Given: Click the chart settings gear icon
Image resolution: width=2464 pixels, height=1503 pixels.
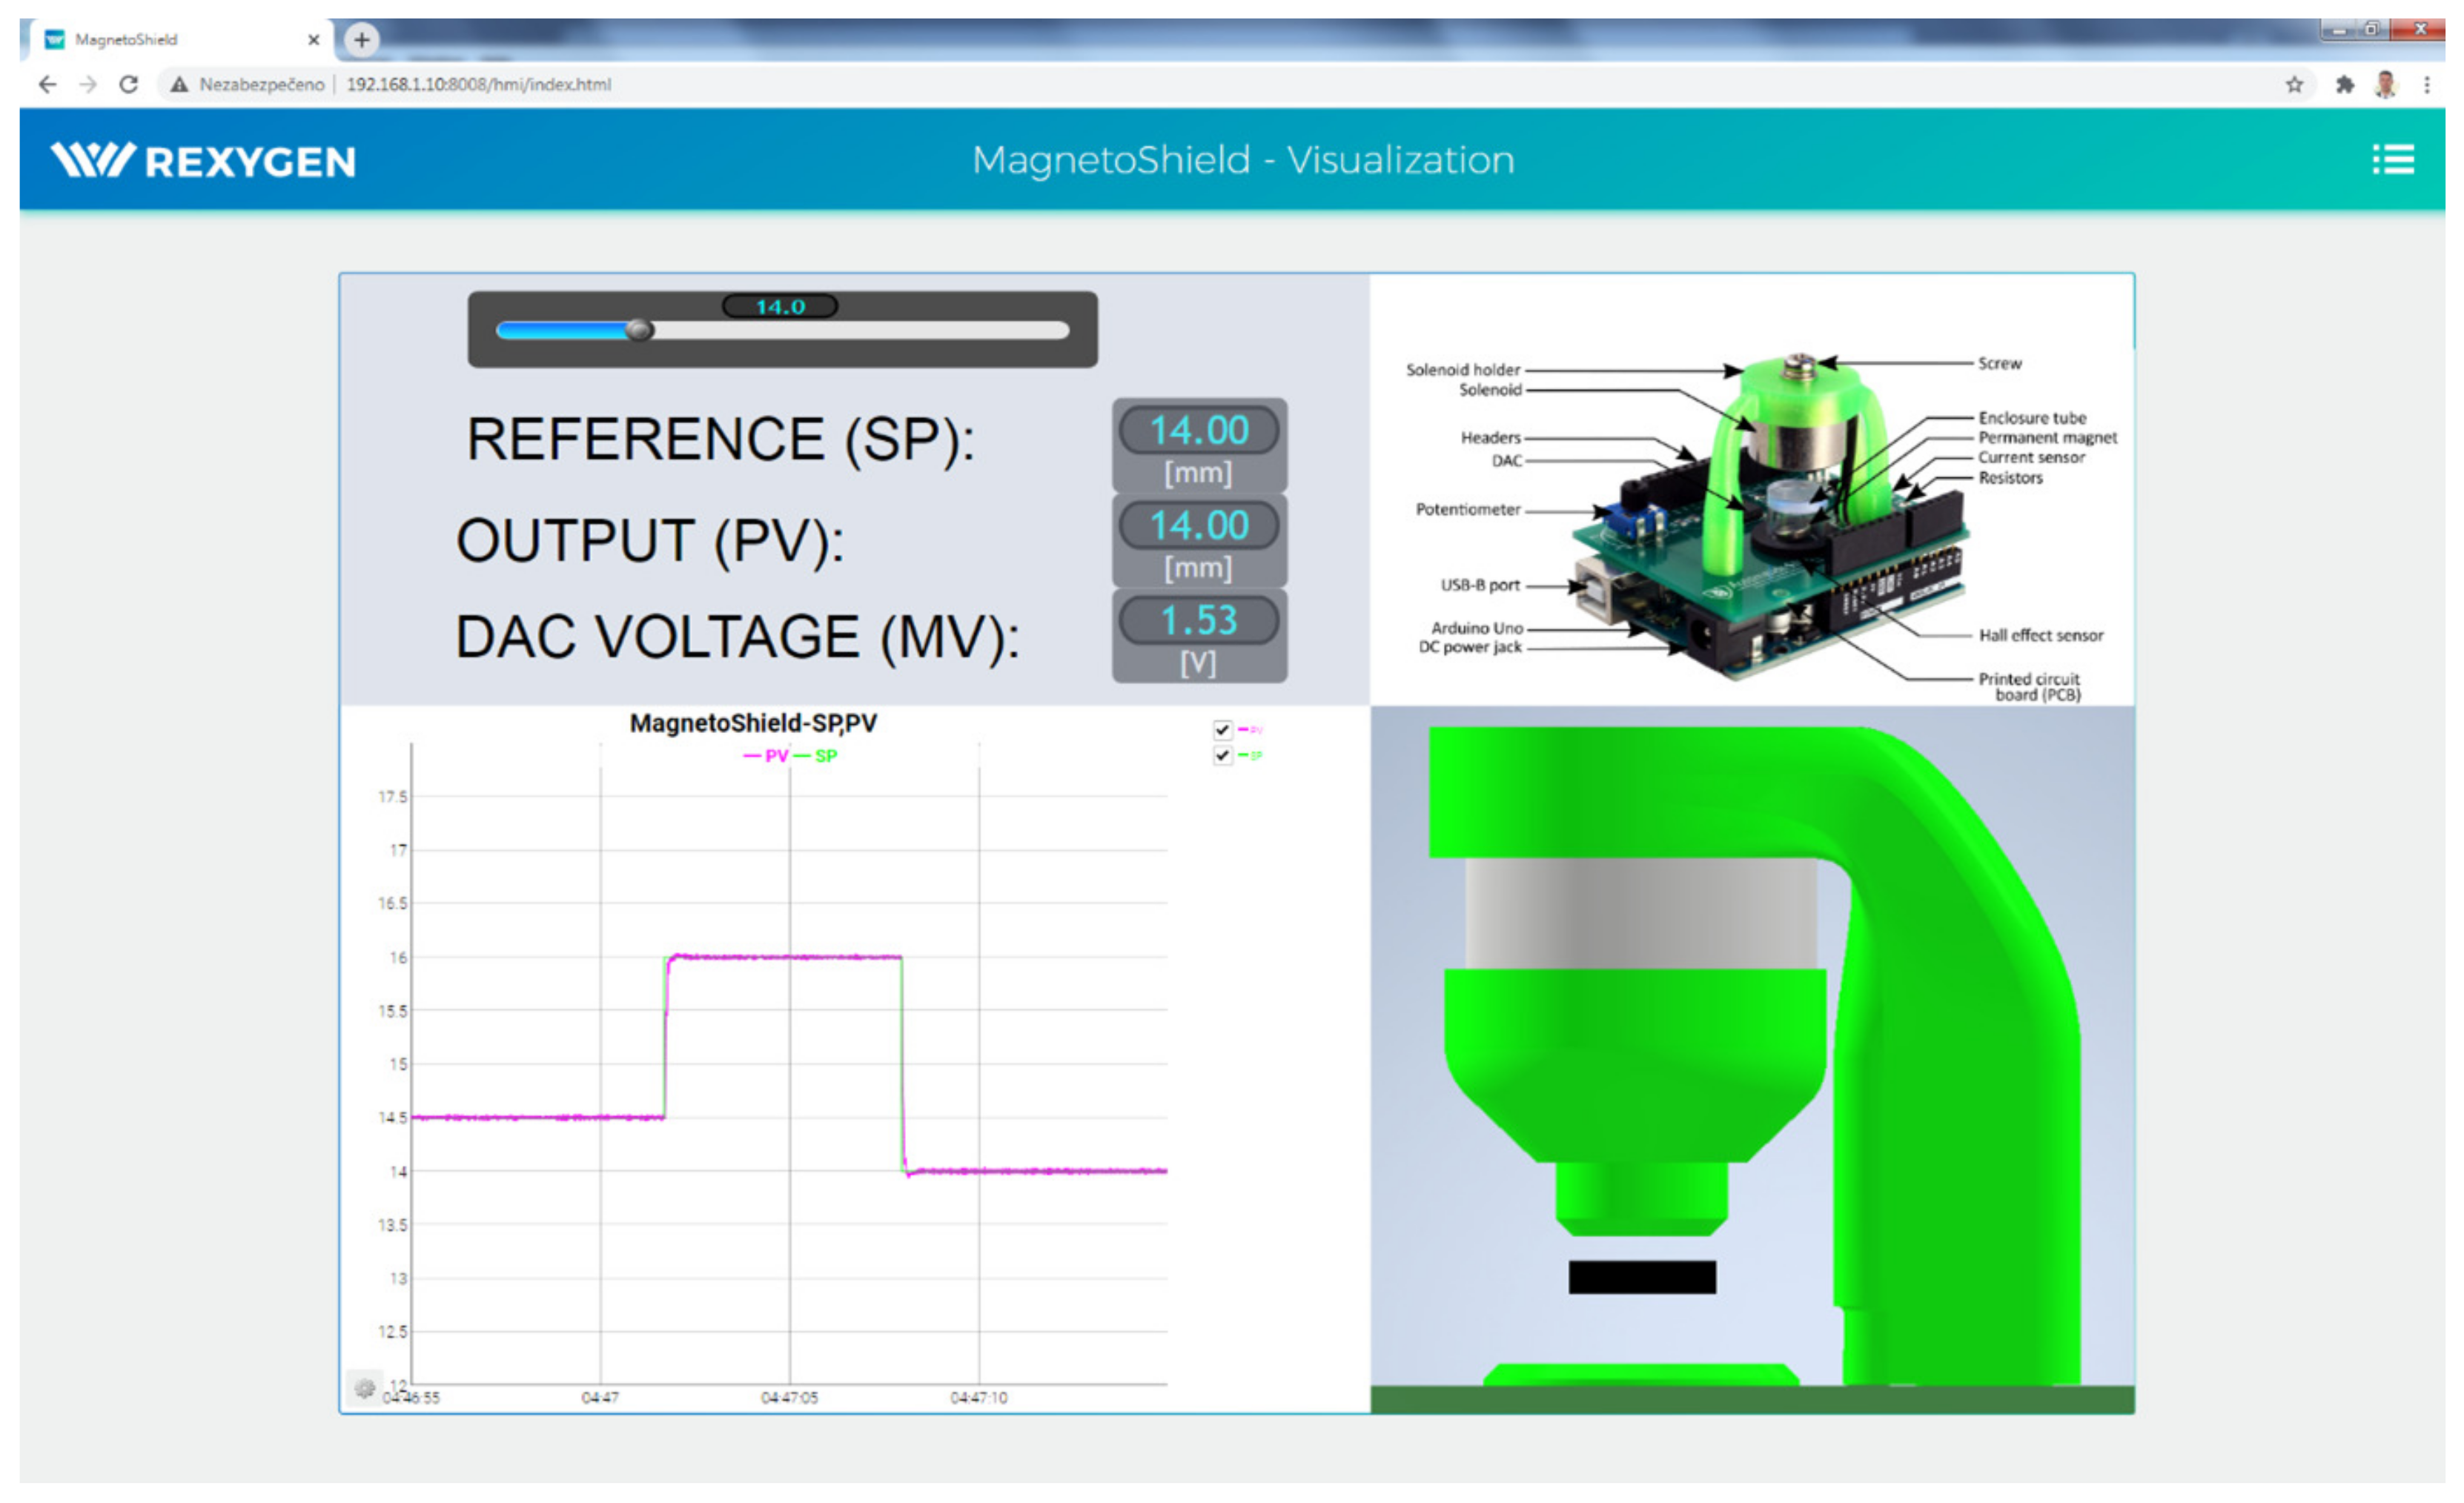Looking at the screenshot, I should (x=364, y=1388).
